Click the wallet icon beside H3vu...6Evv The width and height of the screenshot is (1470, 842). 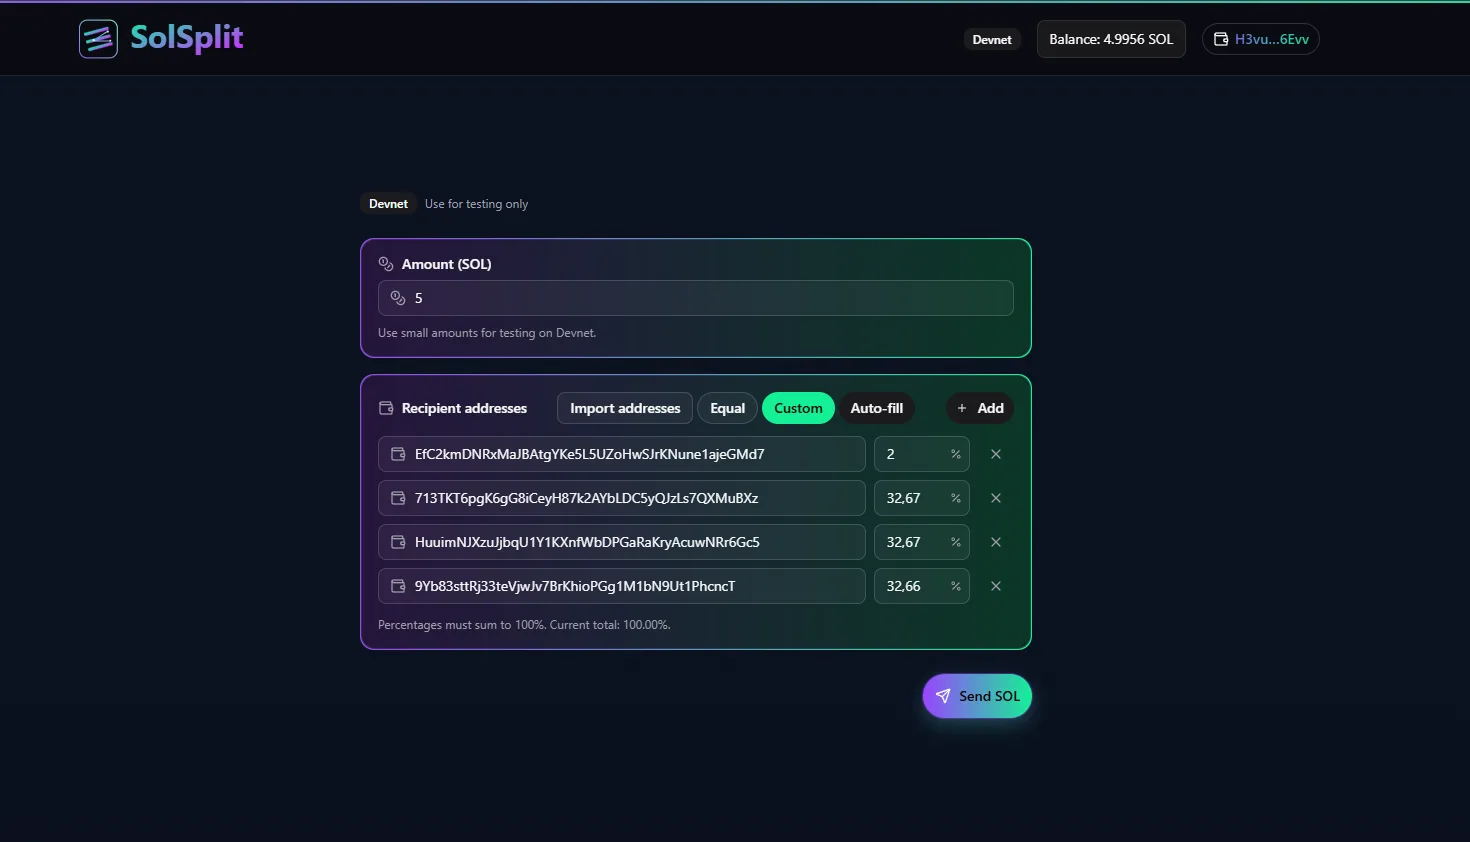1221,39
